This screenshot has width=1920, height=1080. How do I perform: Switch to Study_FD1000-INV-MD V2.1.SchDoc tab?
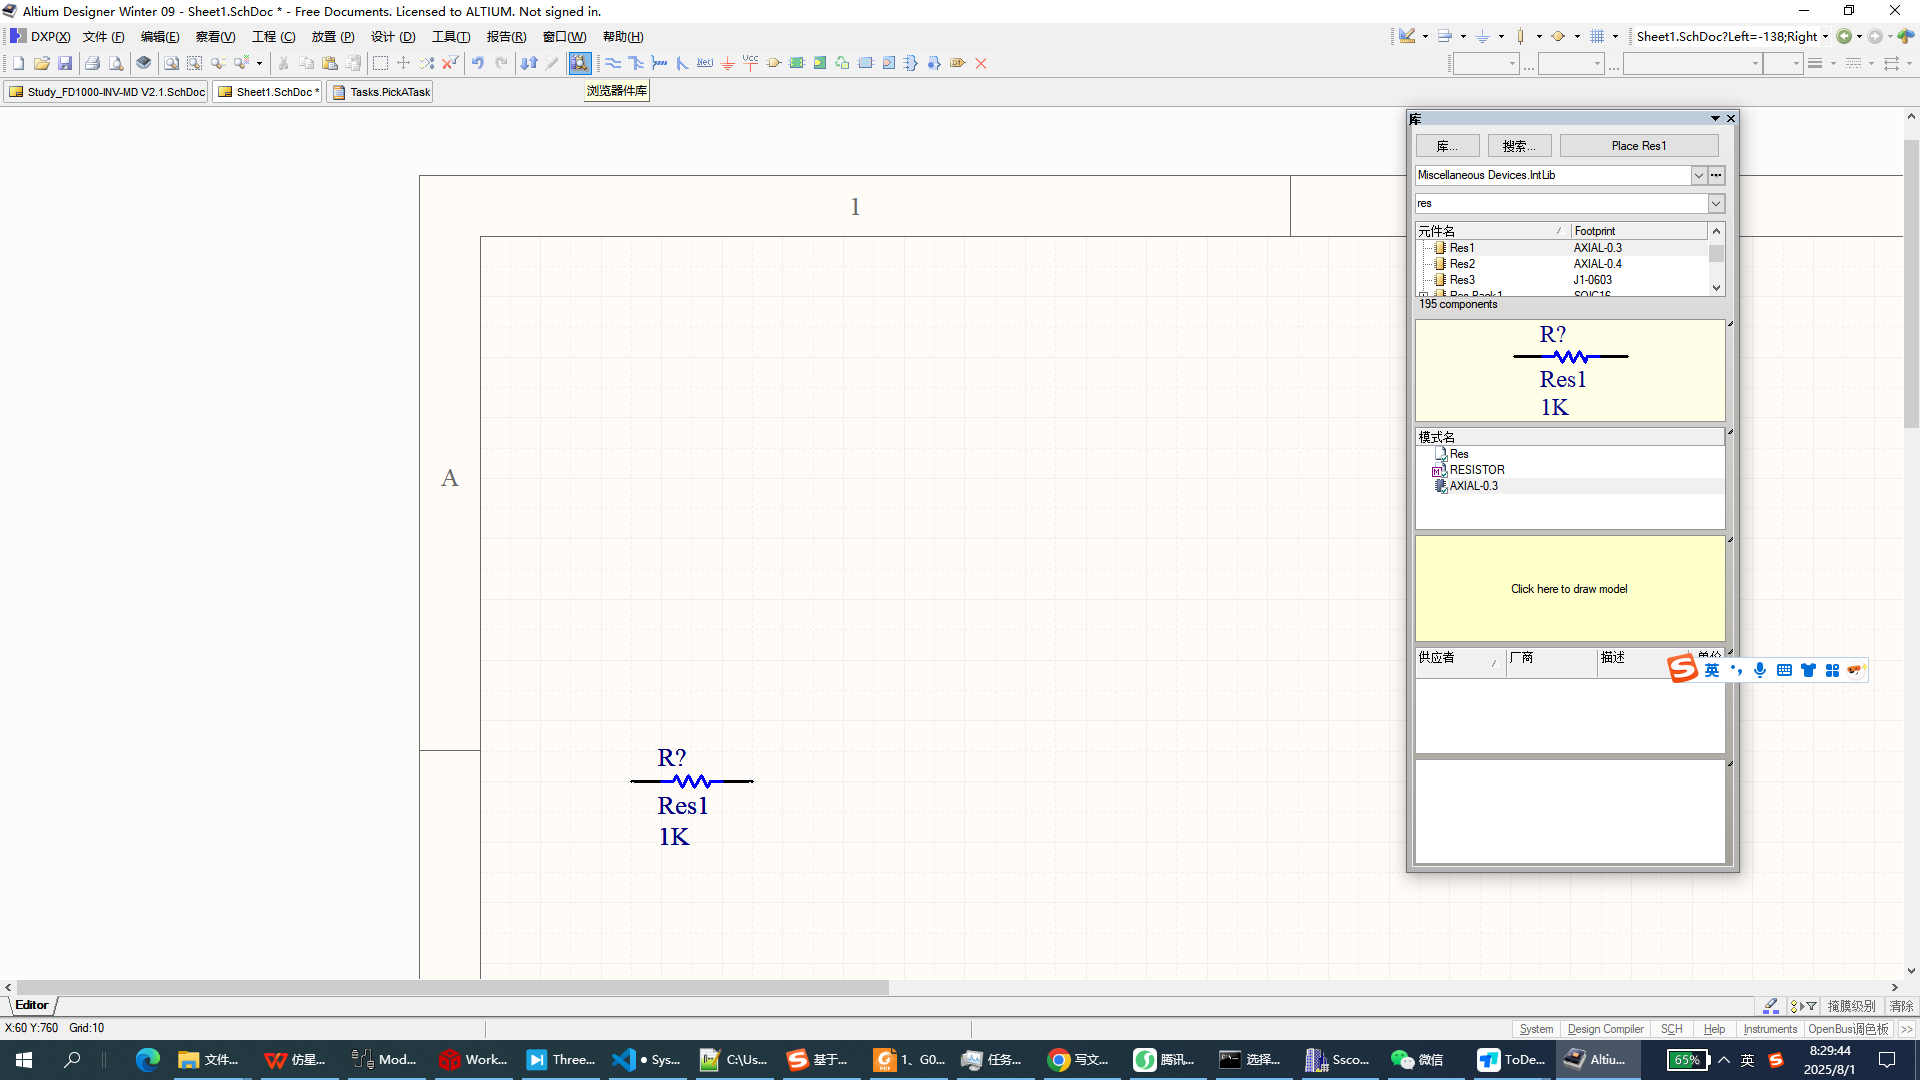coord(106,92)
